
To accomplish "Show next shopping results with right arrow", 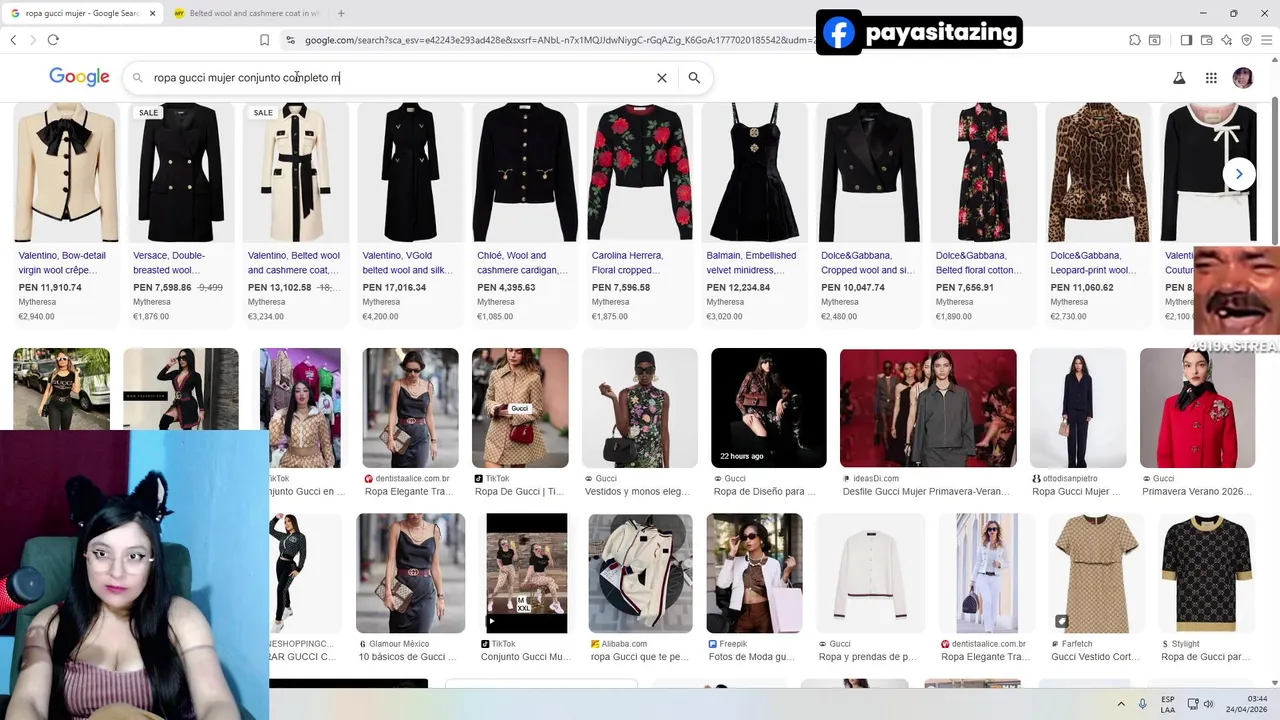I will point(1239,173).
